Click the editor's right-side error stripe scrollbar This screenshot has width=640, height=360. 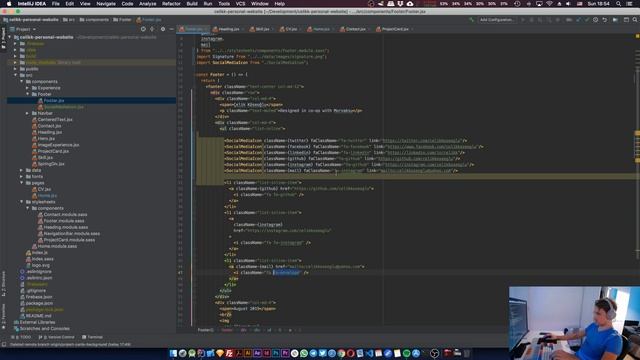click(637, 180)
